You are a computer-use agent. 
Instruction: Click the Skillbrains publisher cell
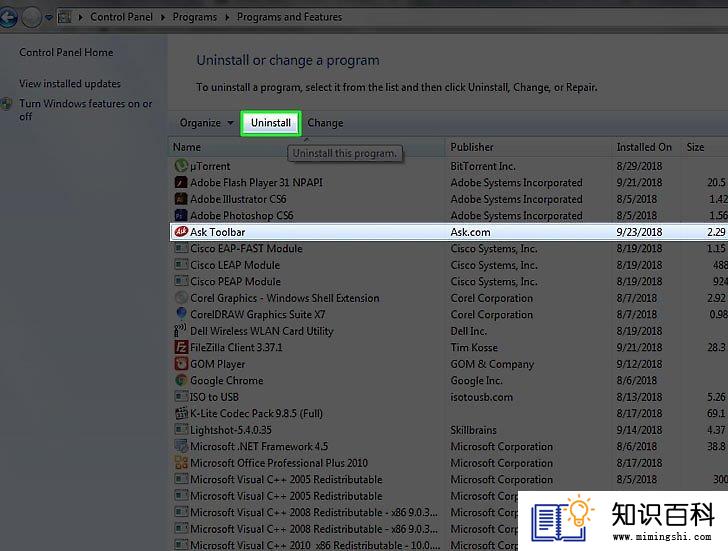point(473,430)
